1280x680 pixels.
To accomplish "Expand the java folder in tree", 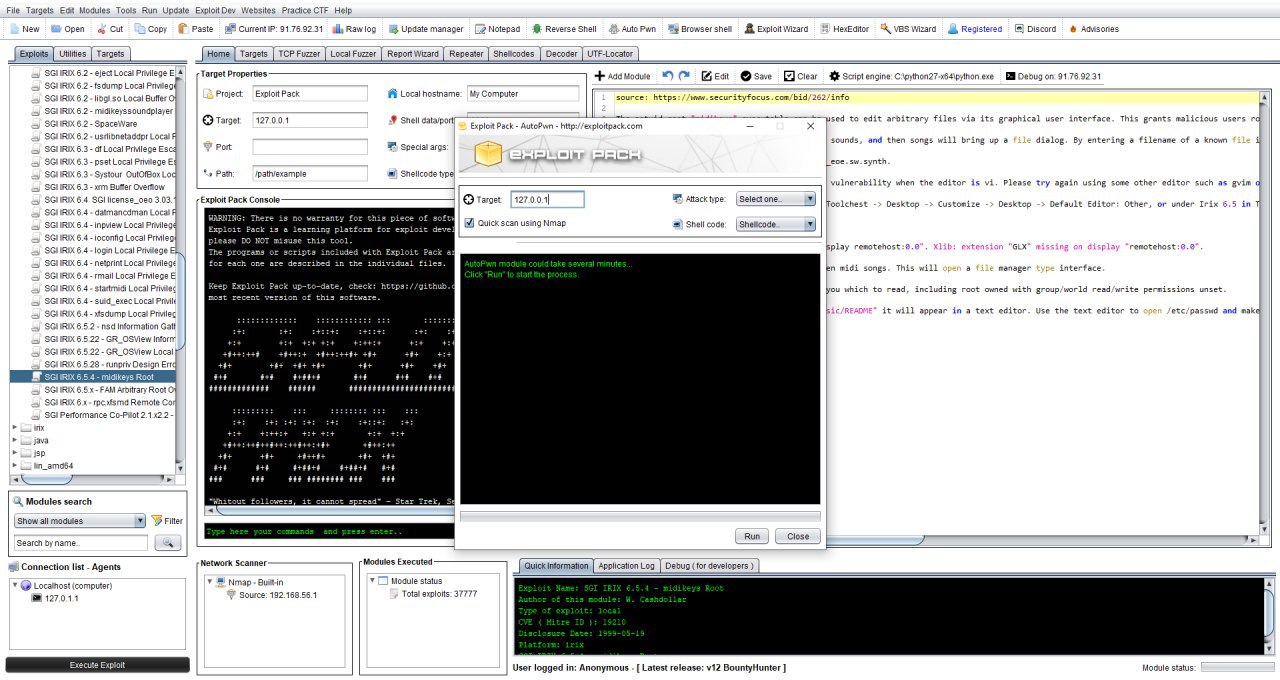I will click(15, 440).
